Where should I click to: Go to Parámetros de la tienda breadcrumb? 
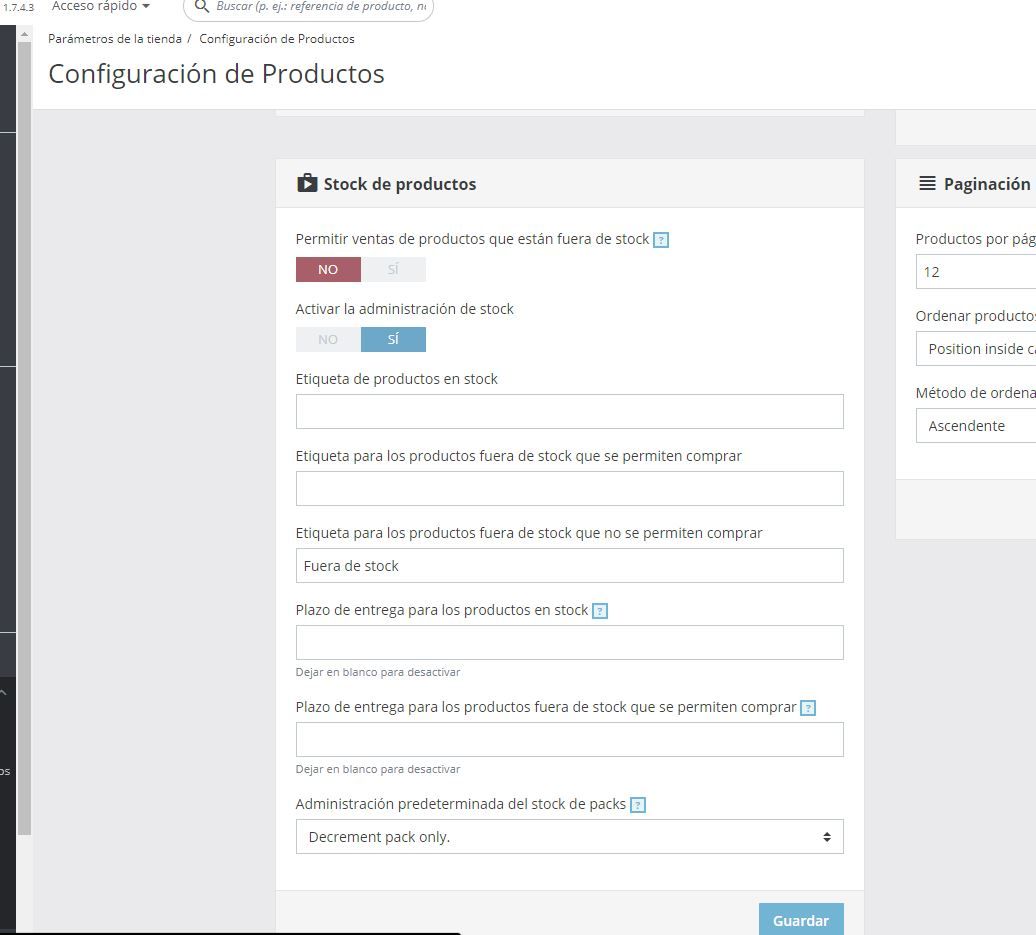pos(114,39)
